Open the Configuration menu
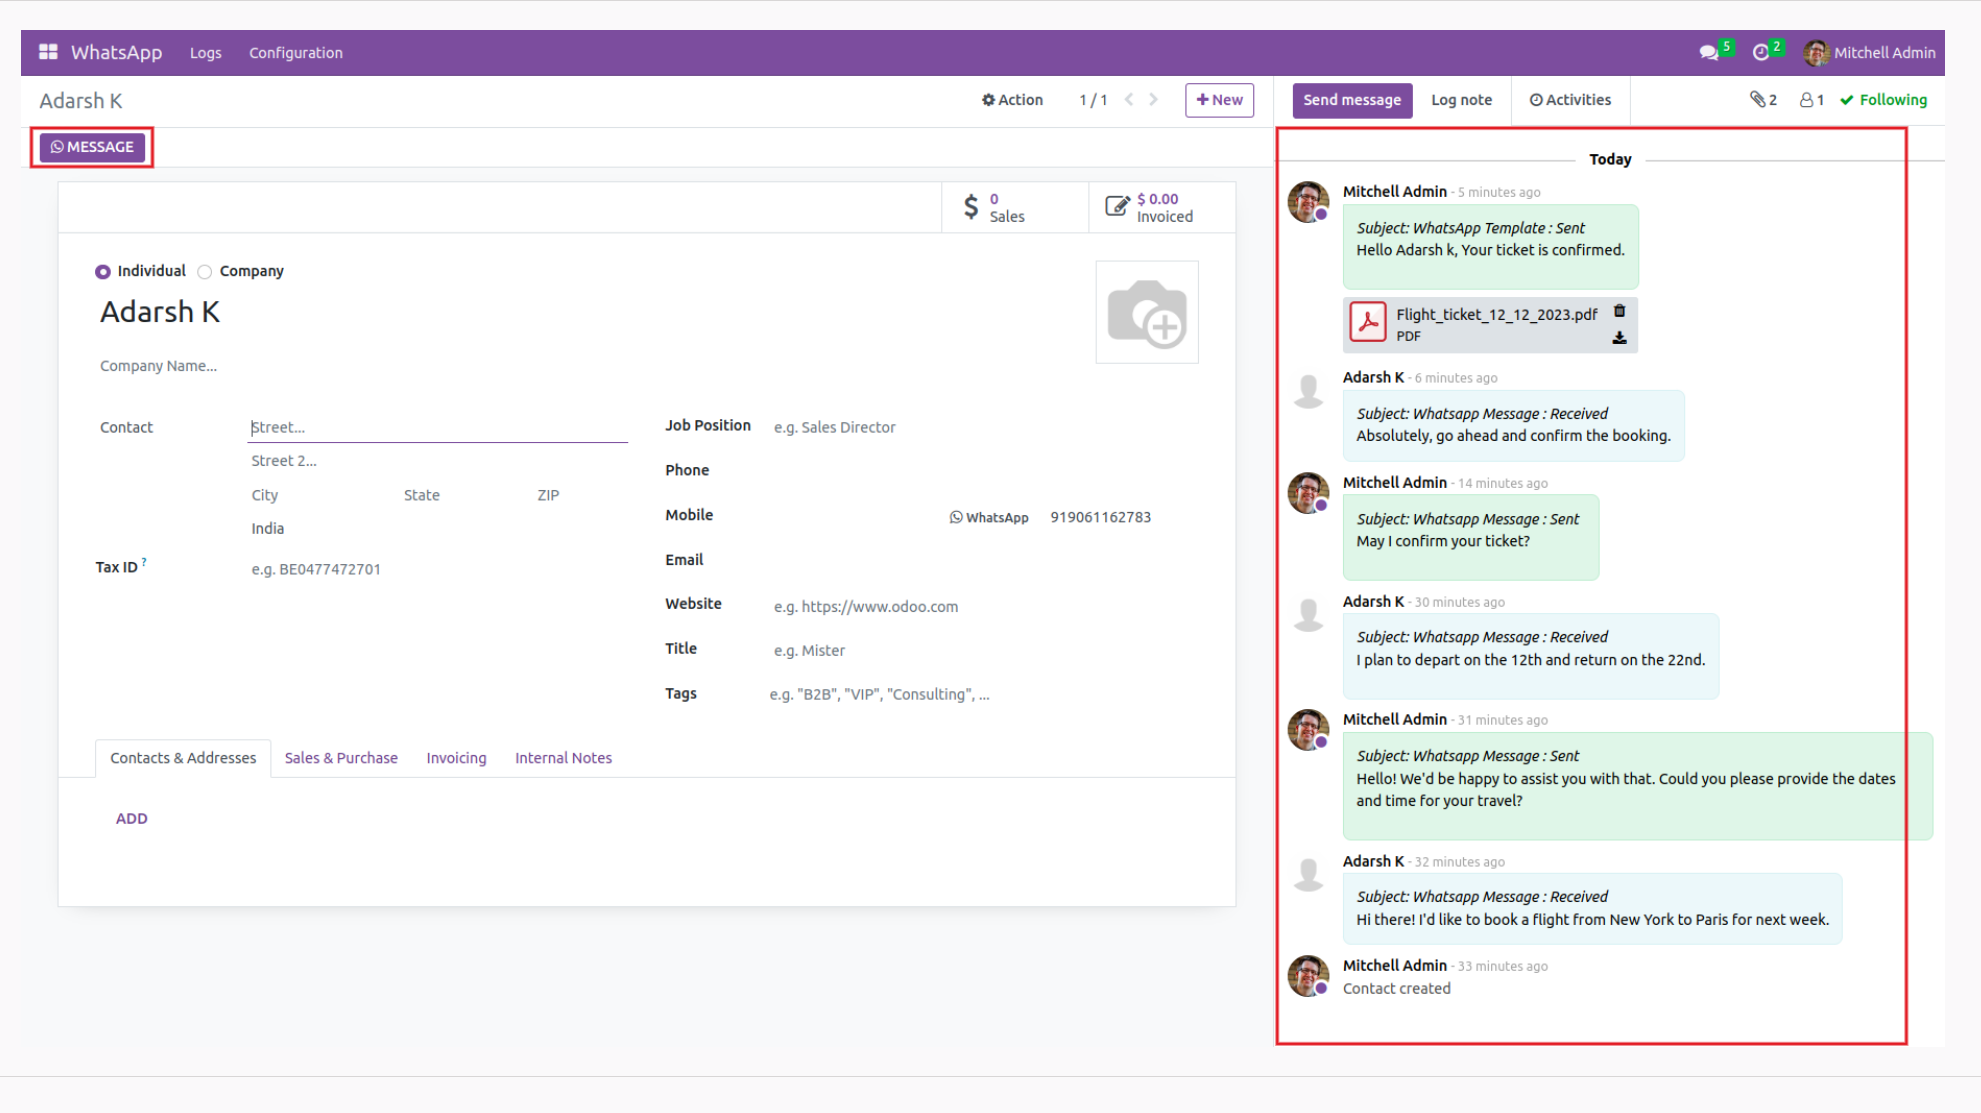 tap(295, 53)
